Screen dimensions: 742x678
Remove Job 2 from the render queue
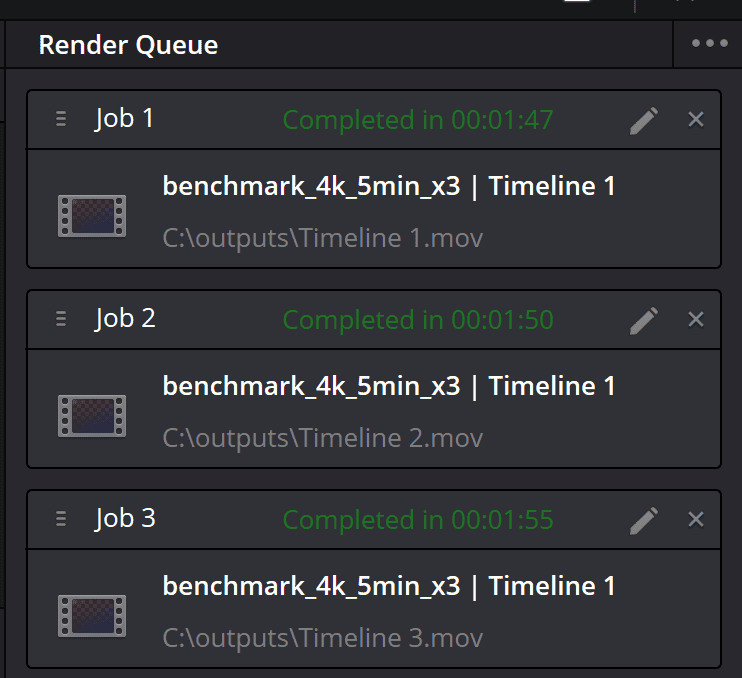coord(696,320)
